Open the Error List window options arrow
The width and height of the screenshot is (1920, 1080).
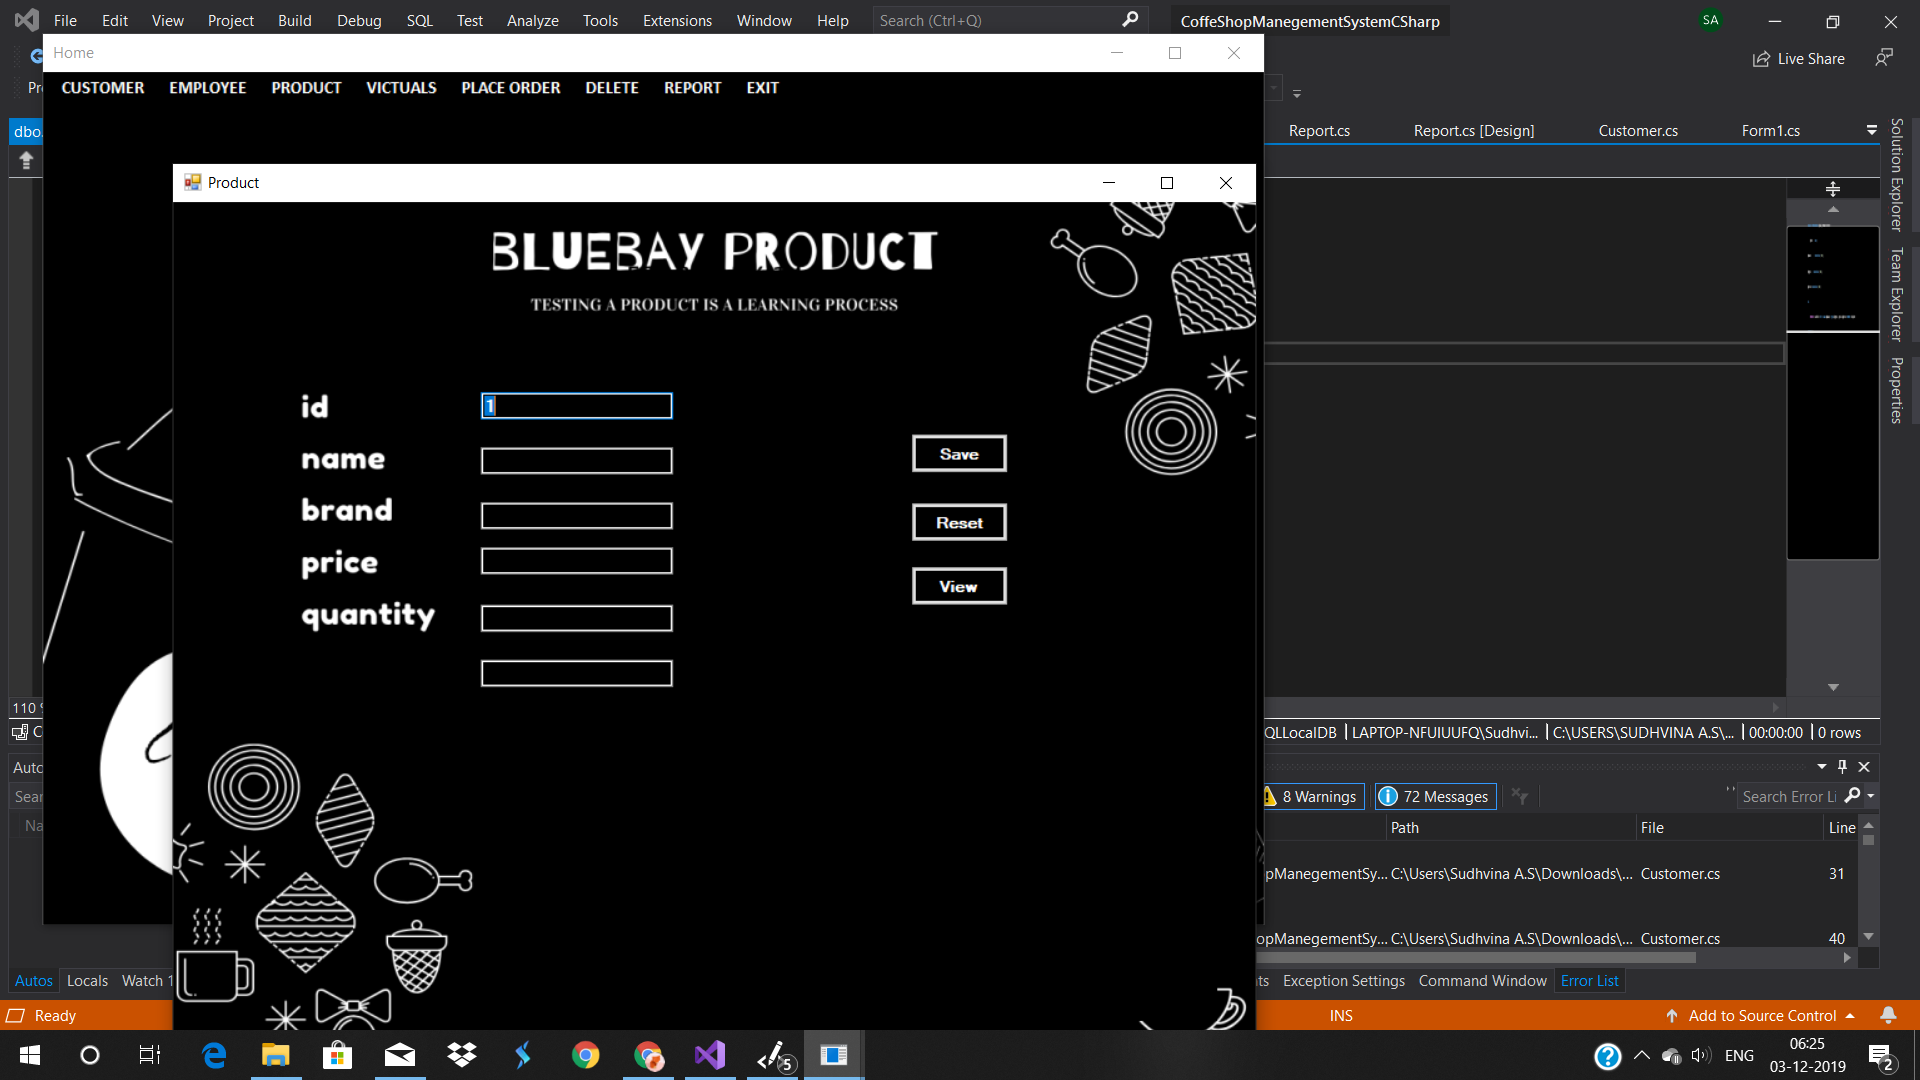(x=1820, y=766)
